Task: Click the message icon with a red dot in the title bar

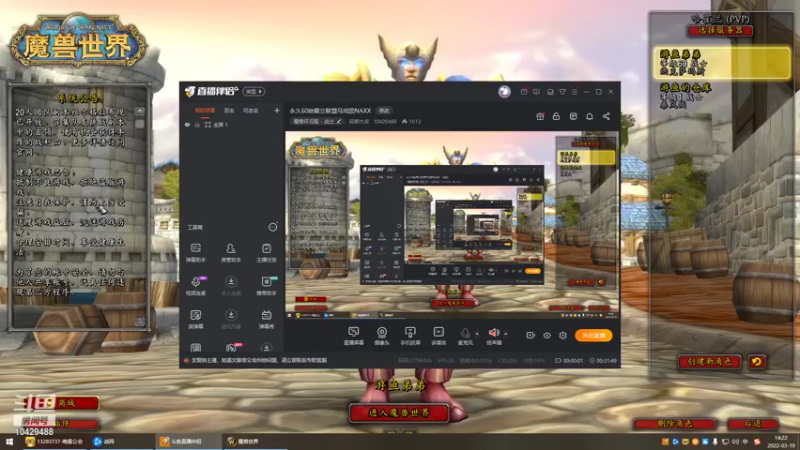Action: tap(524, 92)
